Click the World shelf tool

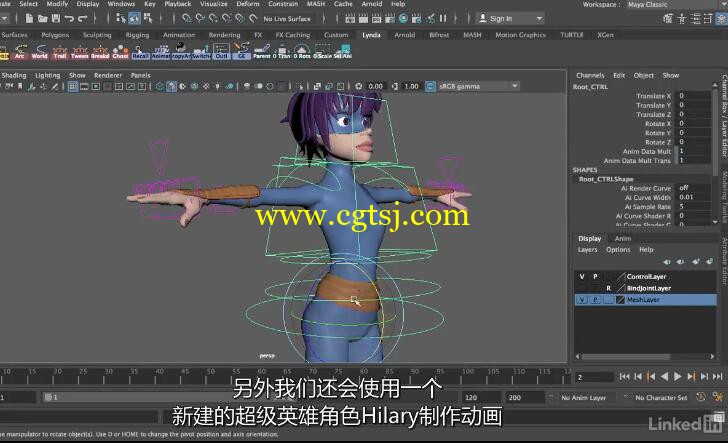(39, 51)
